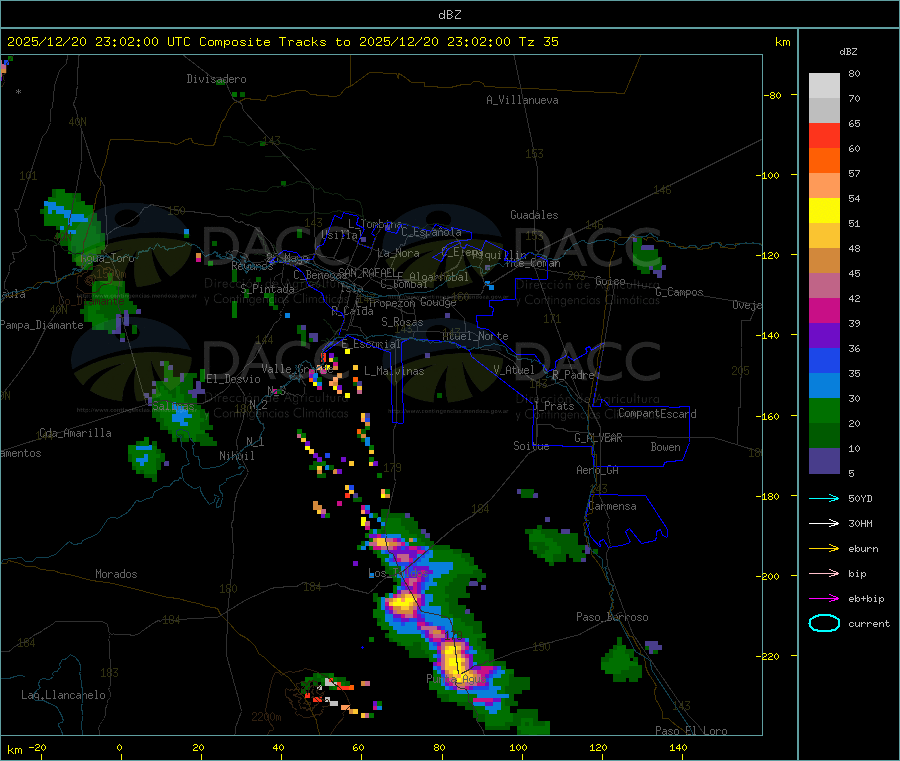The width and height of the screenshot is (900, 761).
Task: Click the 140 tick on bottom axis
Action: click(x=678, y=747)
